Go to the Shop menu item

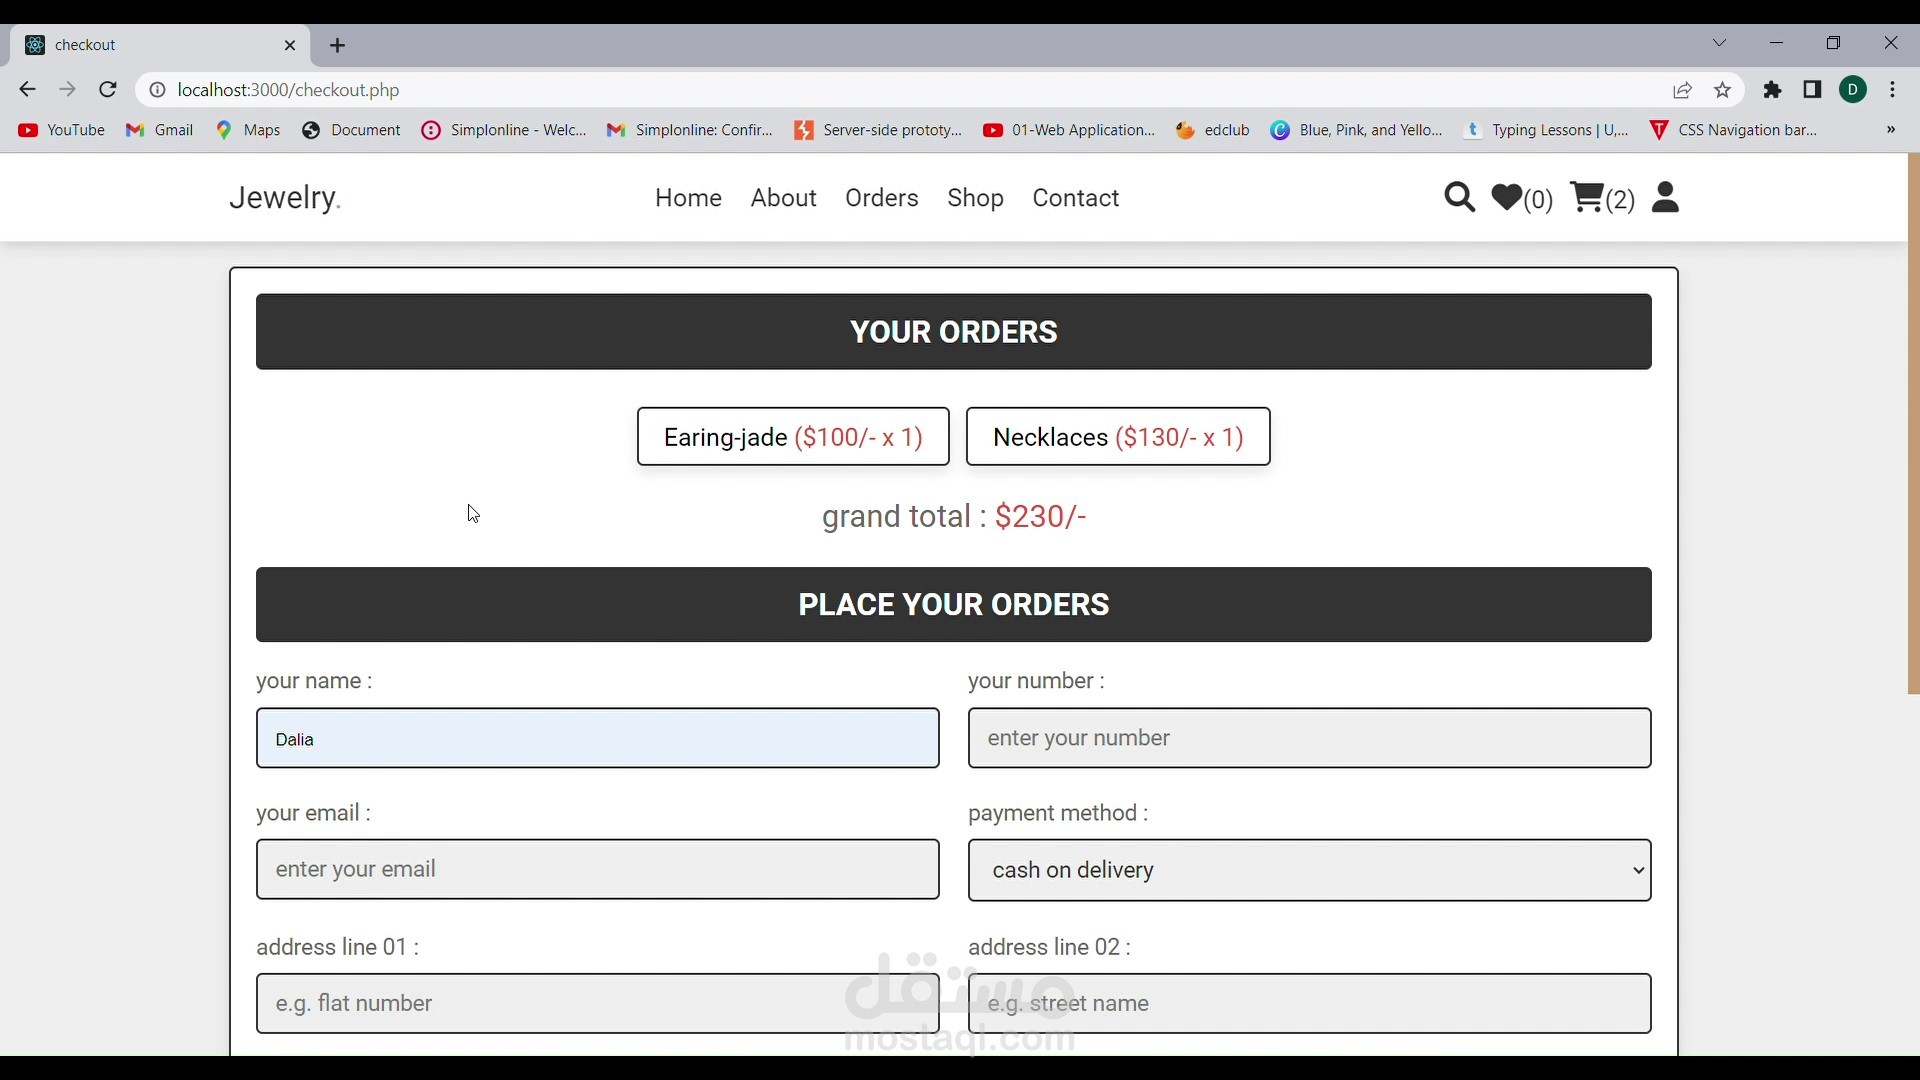pyautogui.click(x=975, y=198)
